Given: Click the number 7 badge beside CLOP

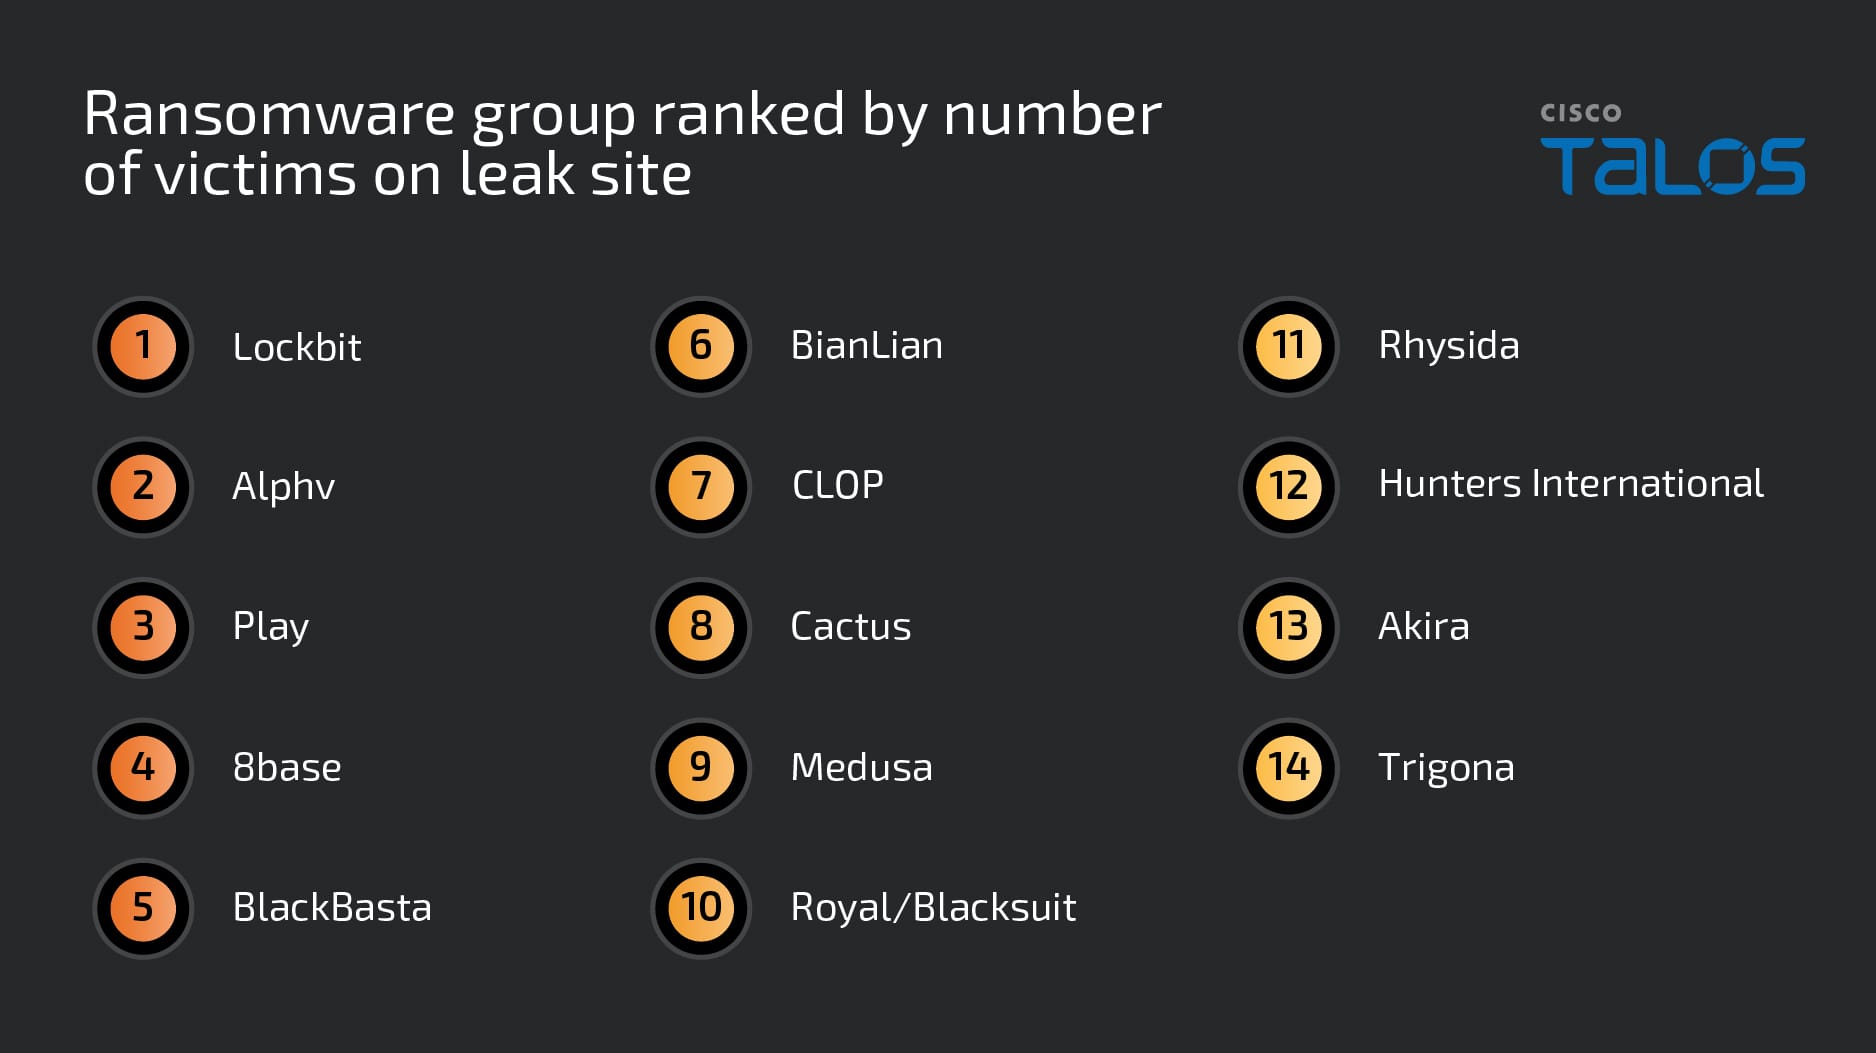Looking at the screenshot, I should coord(701,487).
